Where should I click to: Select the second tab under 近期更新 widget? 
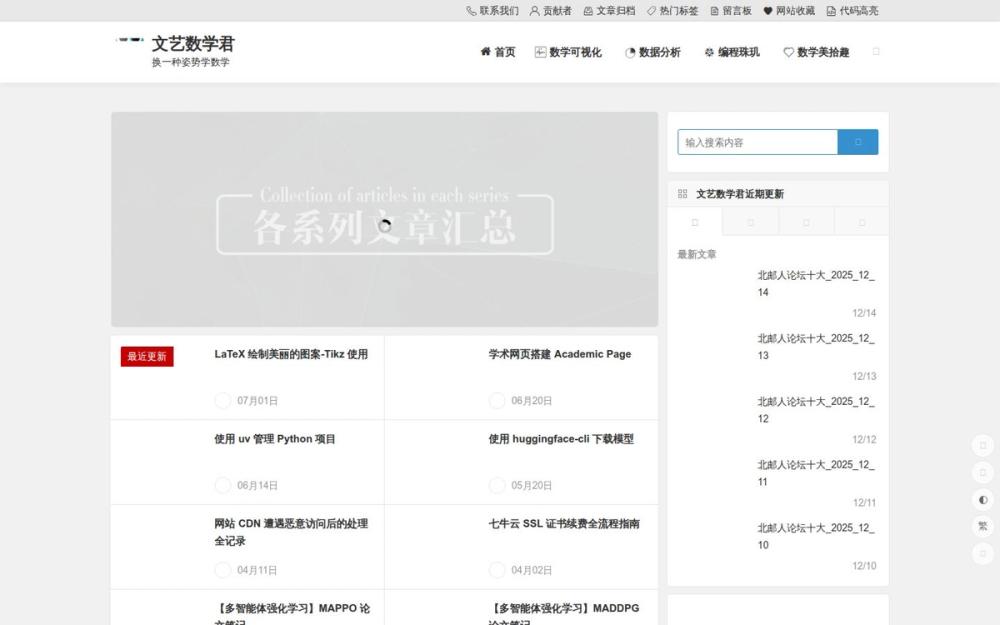click(751, 222)
